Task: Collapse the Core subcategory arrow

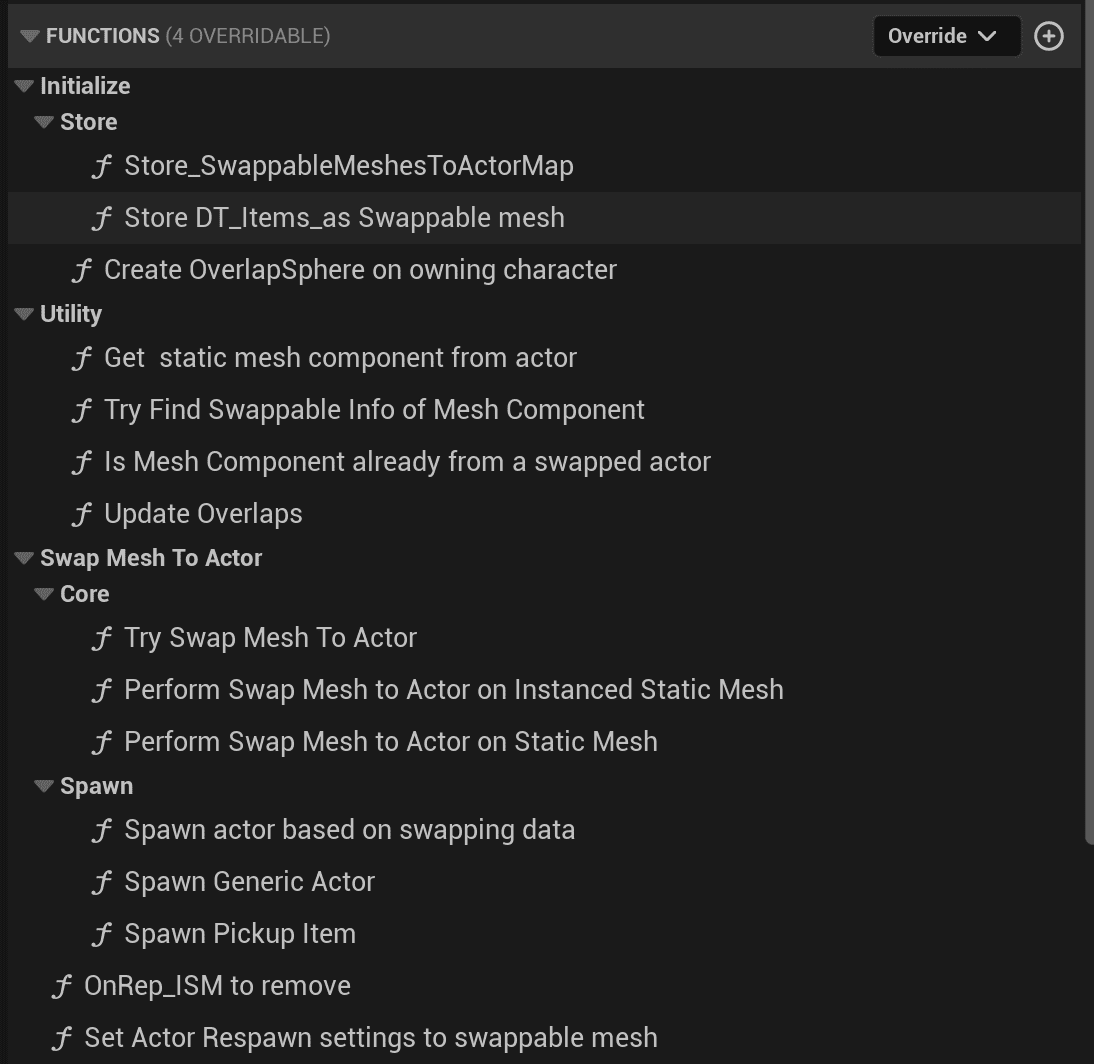Action: pyautogui.click(x=44, y=594)
